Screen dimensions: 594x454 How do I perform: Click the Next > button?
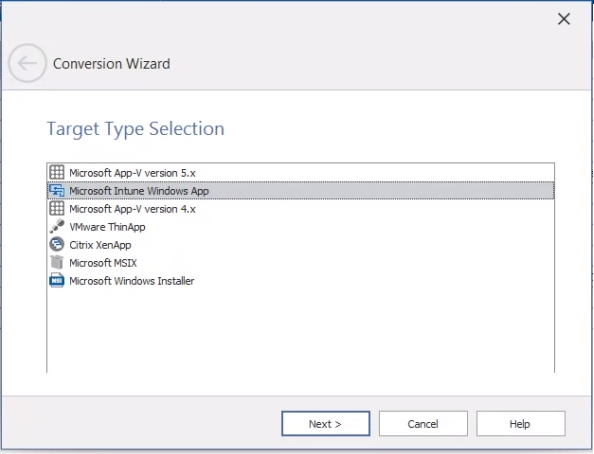pyautogui.click(x=326, y=423)
